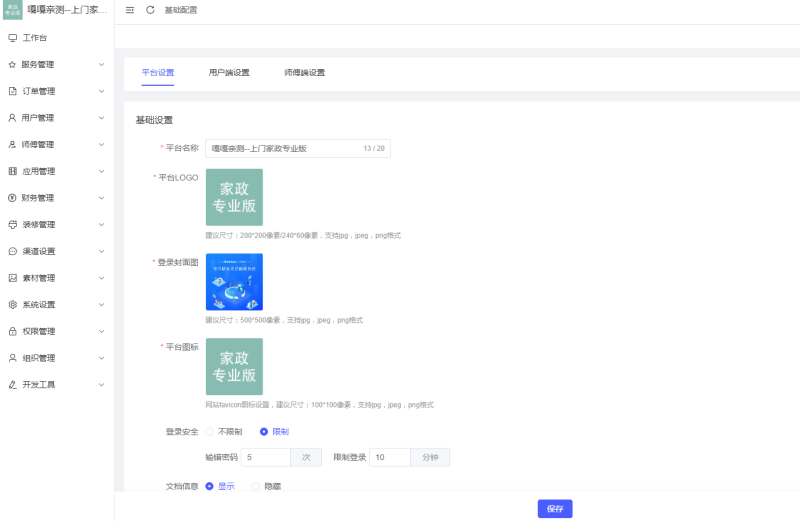
Task: Expand the 财务管理 chevron
Action: (x=102, y=197)
